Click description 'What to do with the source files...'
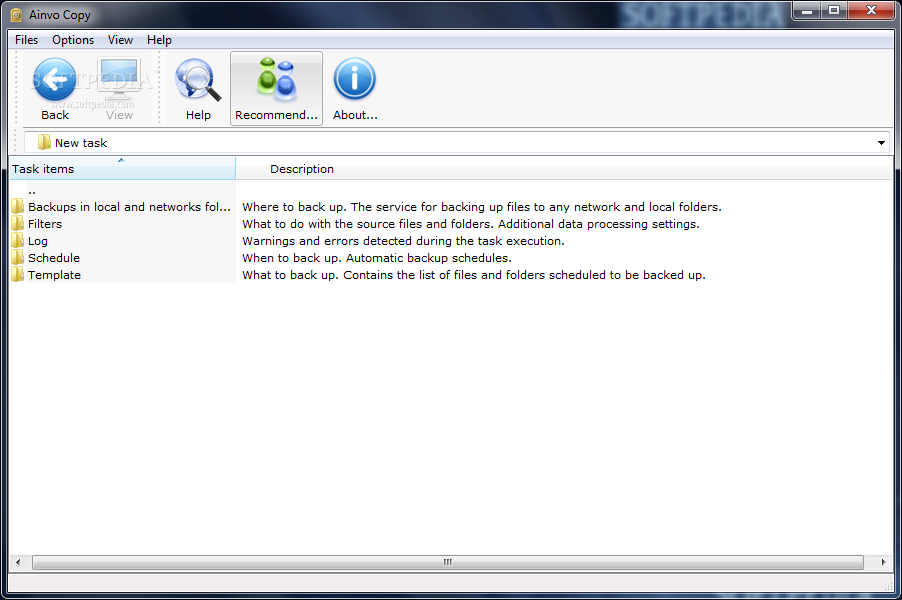This screenshot has height=600, width=902. pyautogui.click(x=471, y=224)
